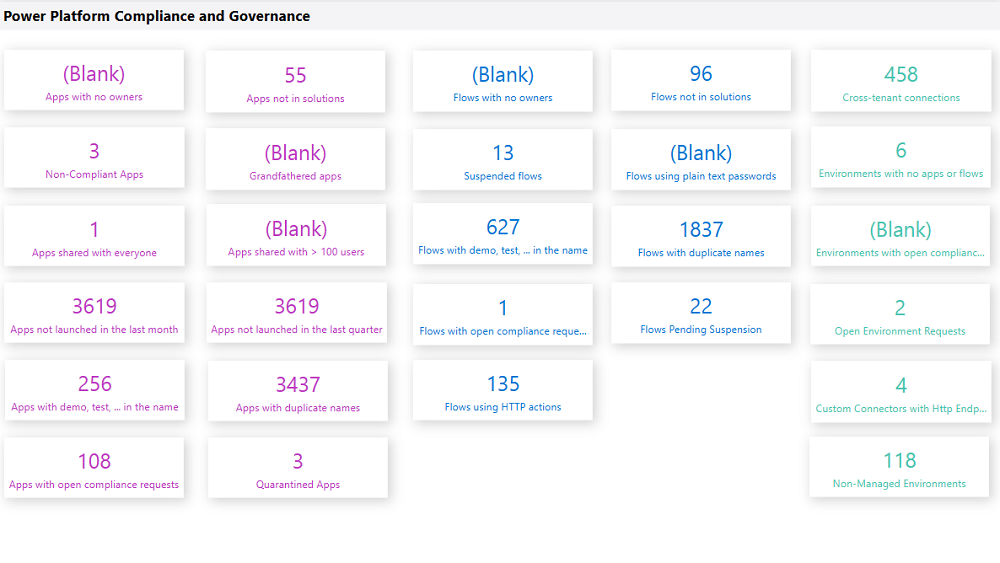Select the Grandfathered apps card

tap(295, 159)
